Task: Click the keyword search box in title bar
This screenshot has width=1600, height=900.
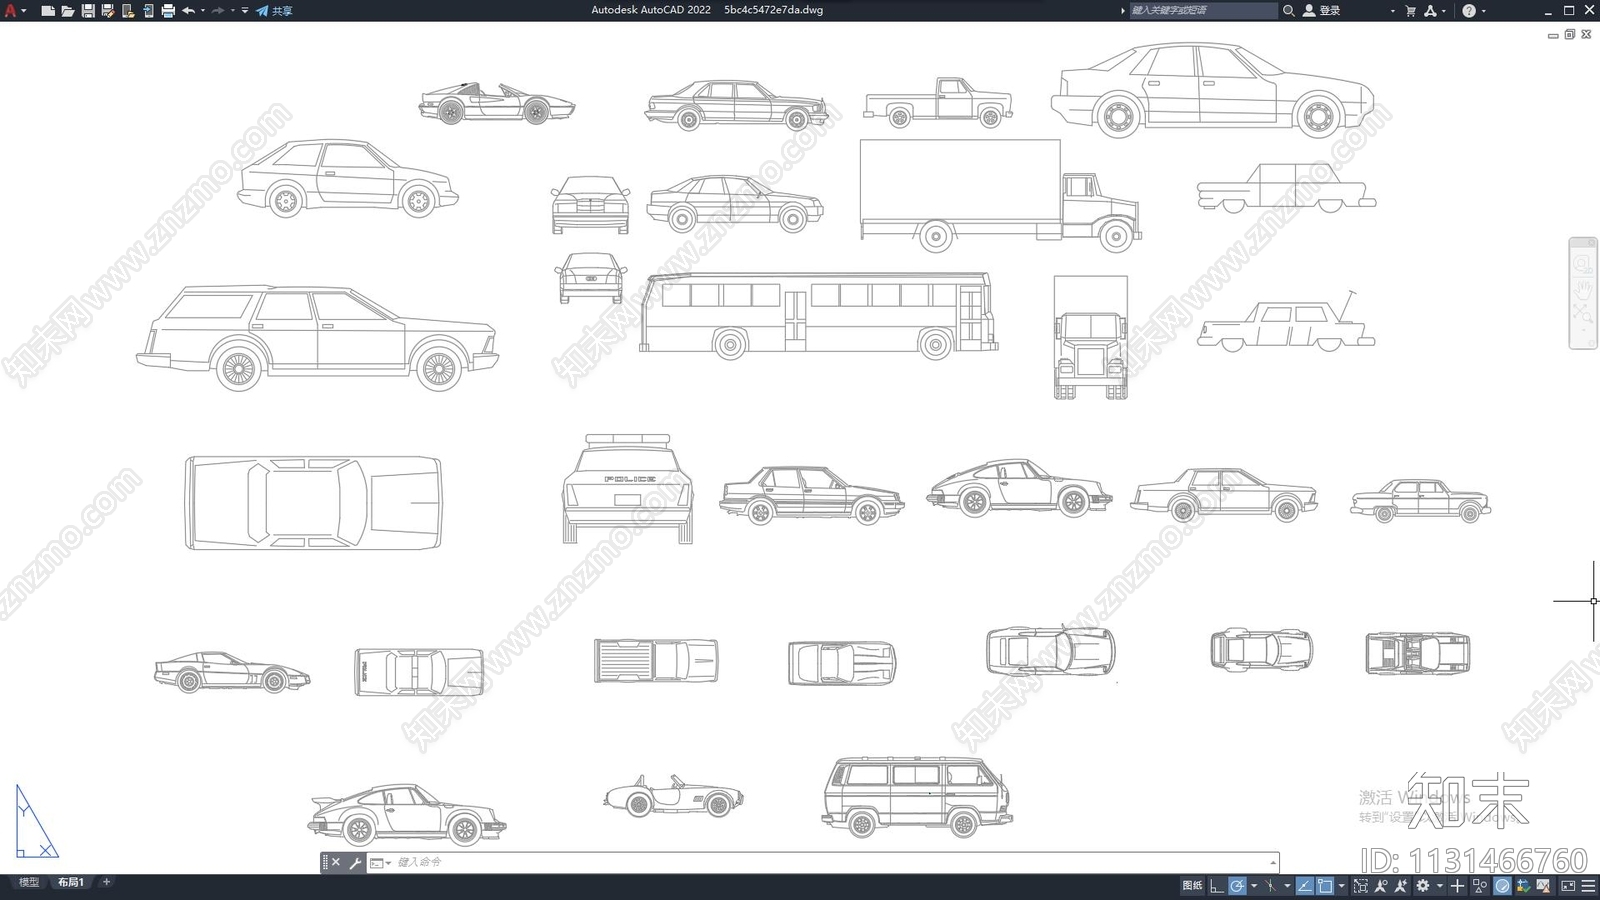Action: pos(1202,11)
